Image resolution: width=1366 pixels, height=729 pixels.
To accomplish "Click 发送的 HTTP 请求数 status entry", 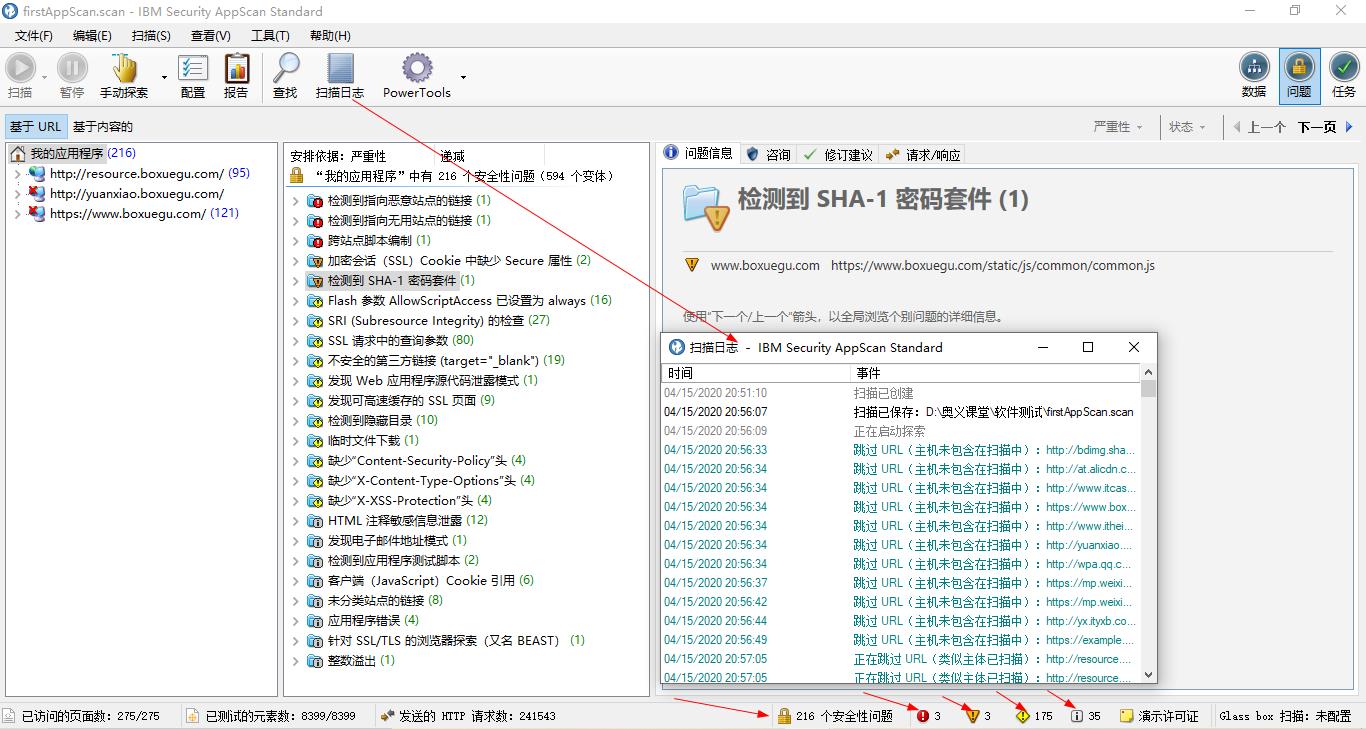I will click(469, 716).
